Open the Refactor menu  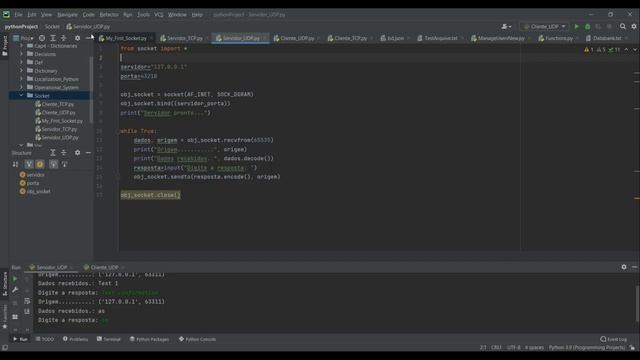coord(109,15)
